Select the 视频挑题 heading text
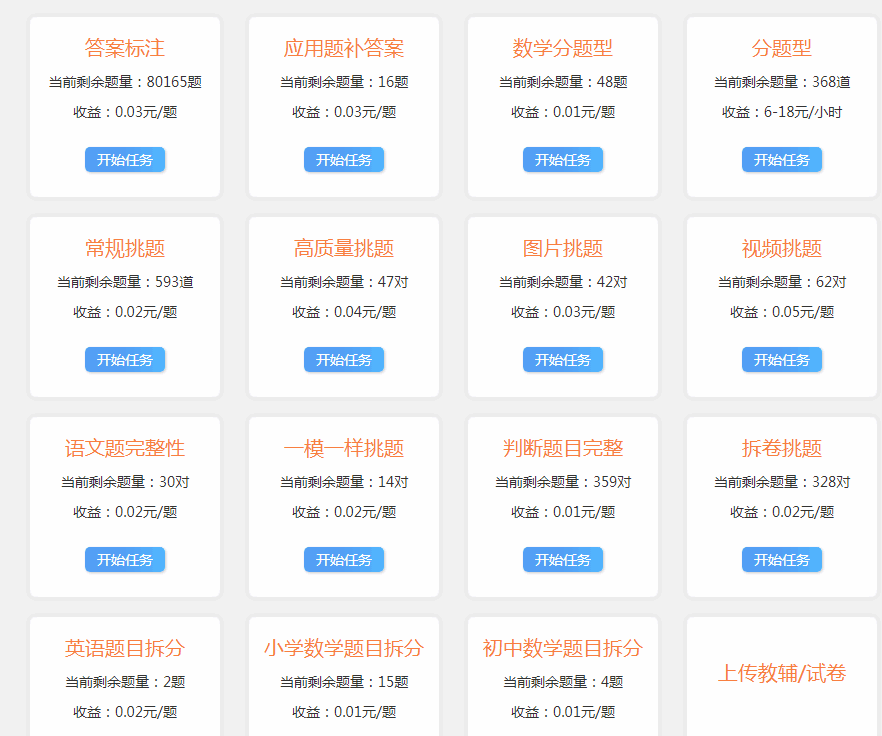The height and width of the screenshot is (736, 882). tap(782, 248)
